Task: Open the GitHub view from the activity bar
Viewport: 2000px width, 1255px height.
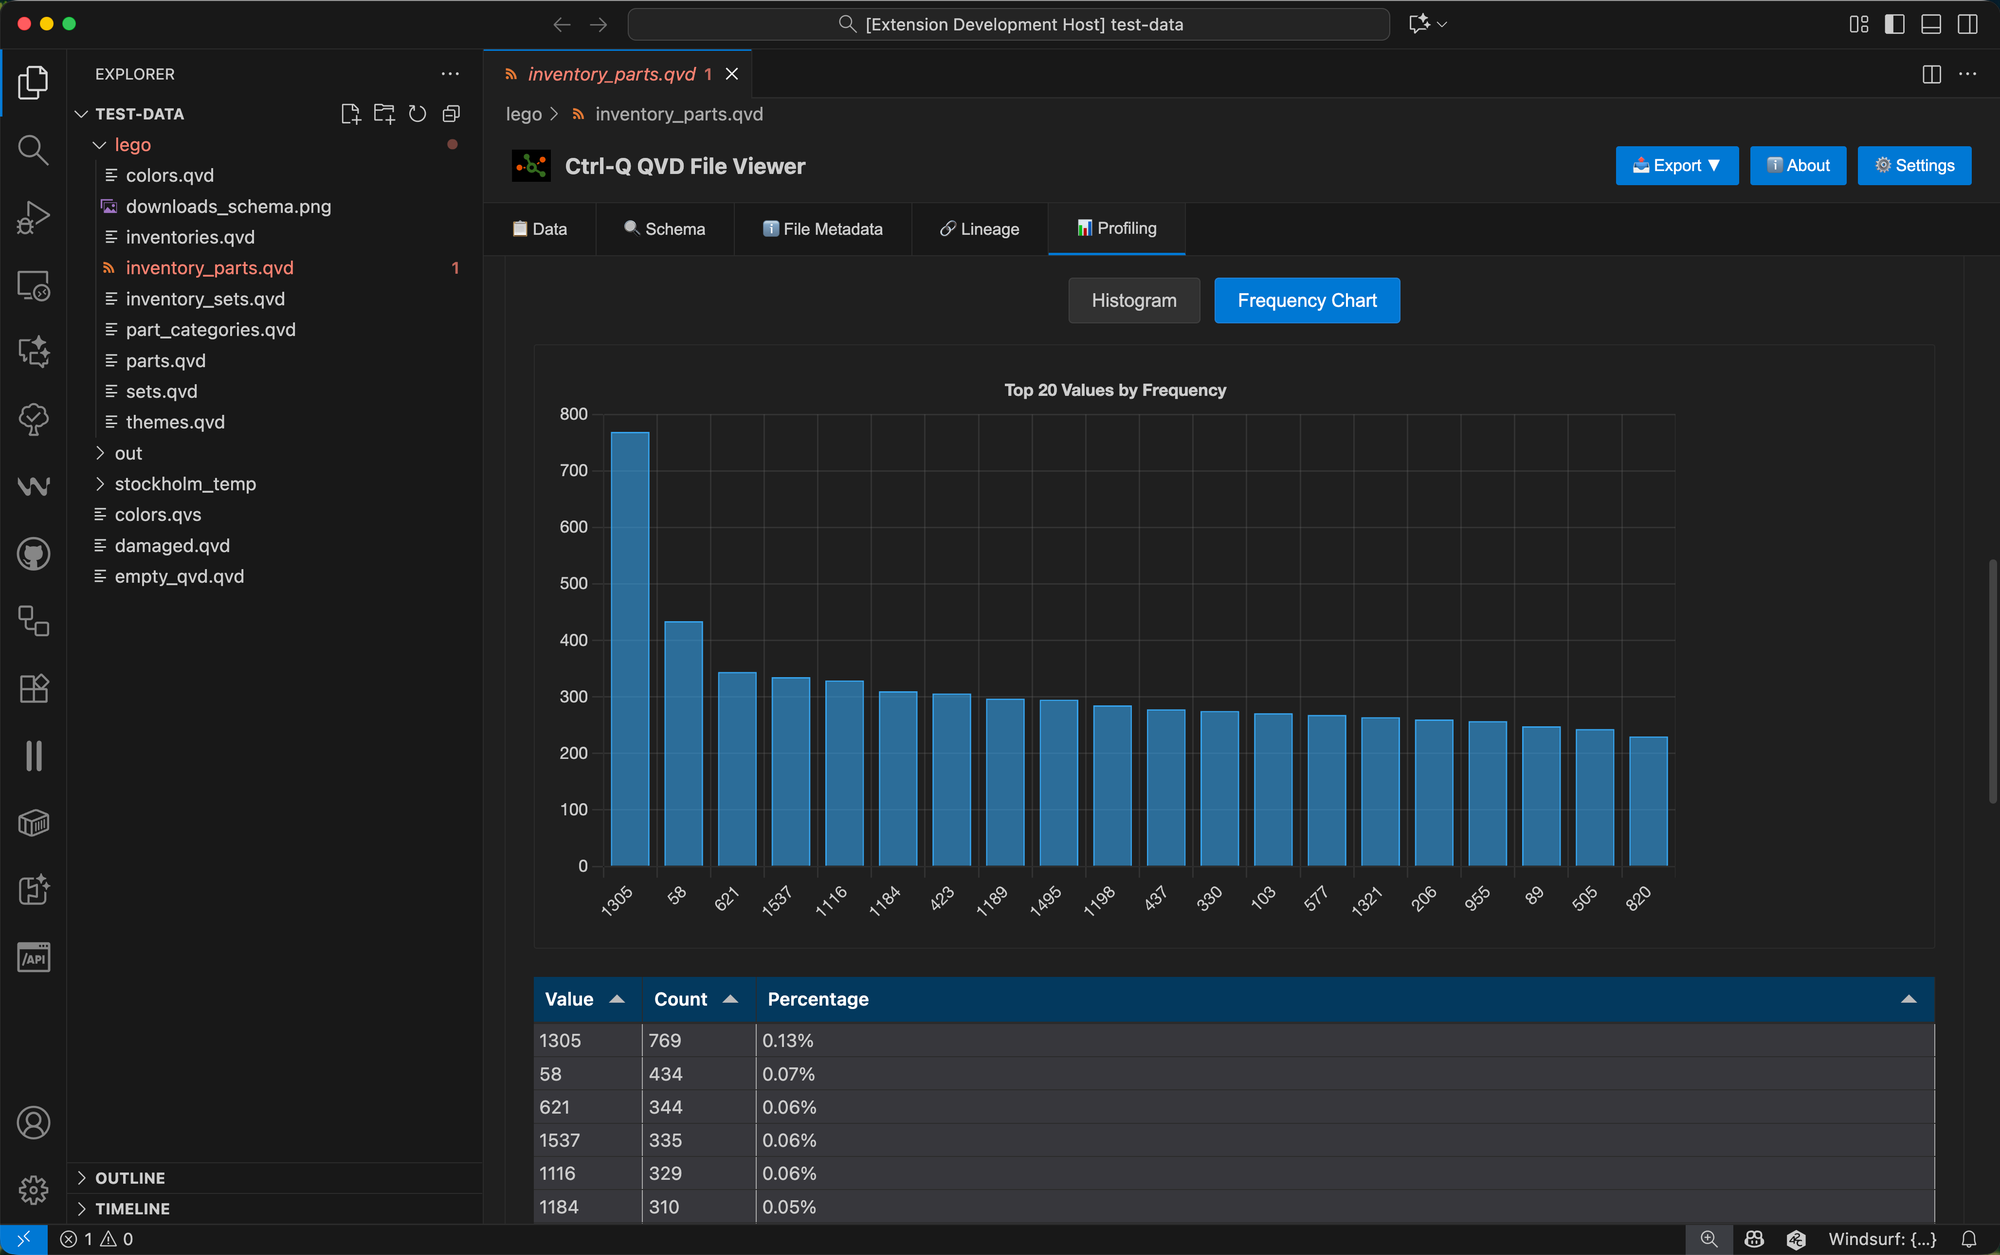Action: pyautogui.click(x=33, y=553)
